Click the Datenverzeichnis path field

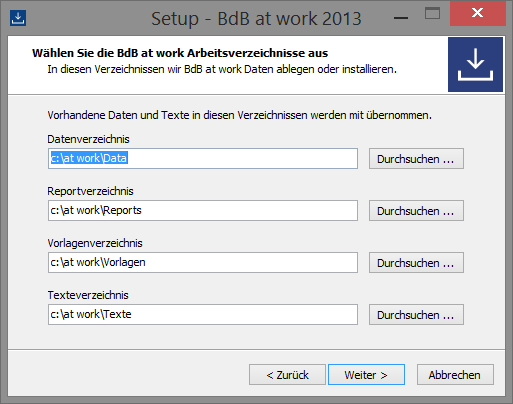pos(203,158)
